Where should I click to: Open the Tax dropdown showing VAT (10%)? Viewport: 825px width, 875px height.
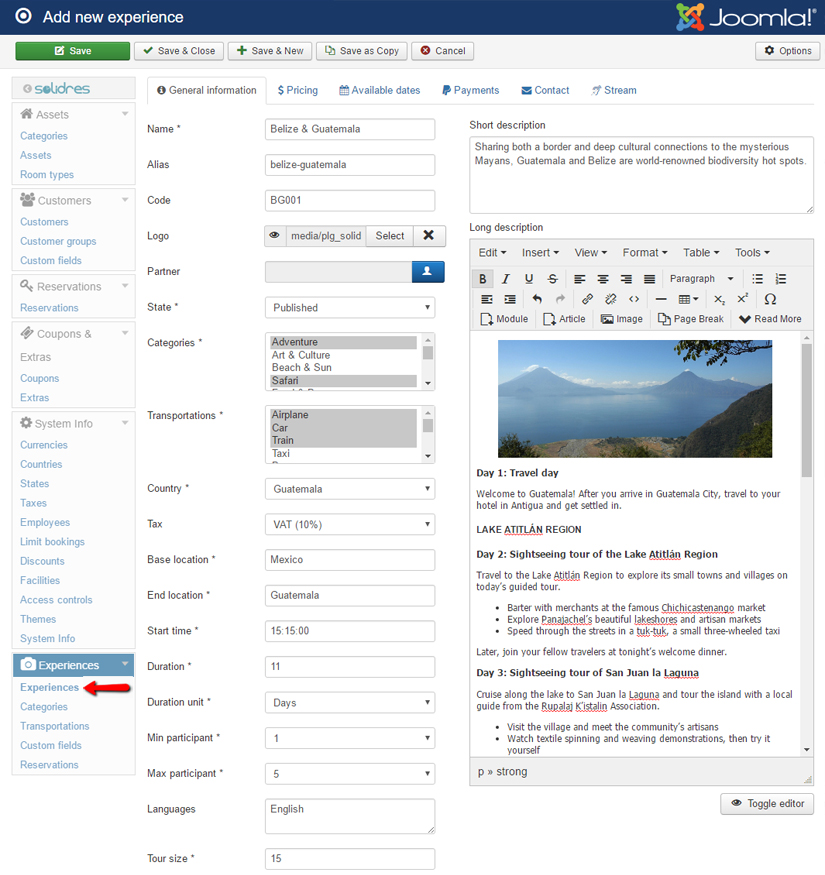click(349, 523)
